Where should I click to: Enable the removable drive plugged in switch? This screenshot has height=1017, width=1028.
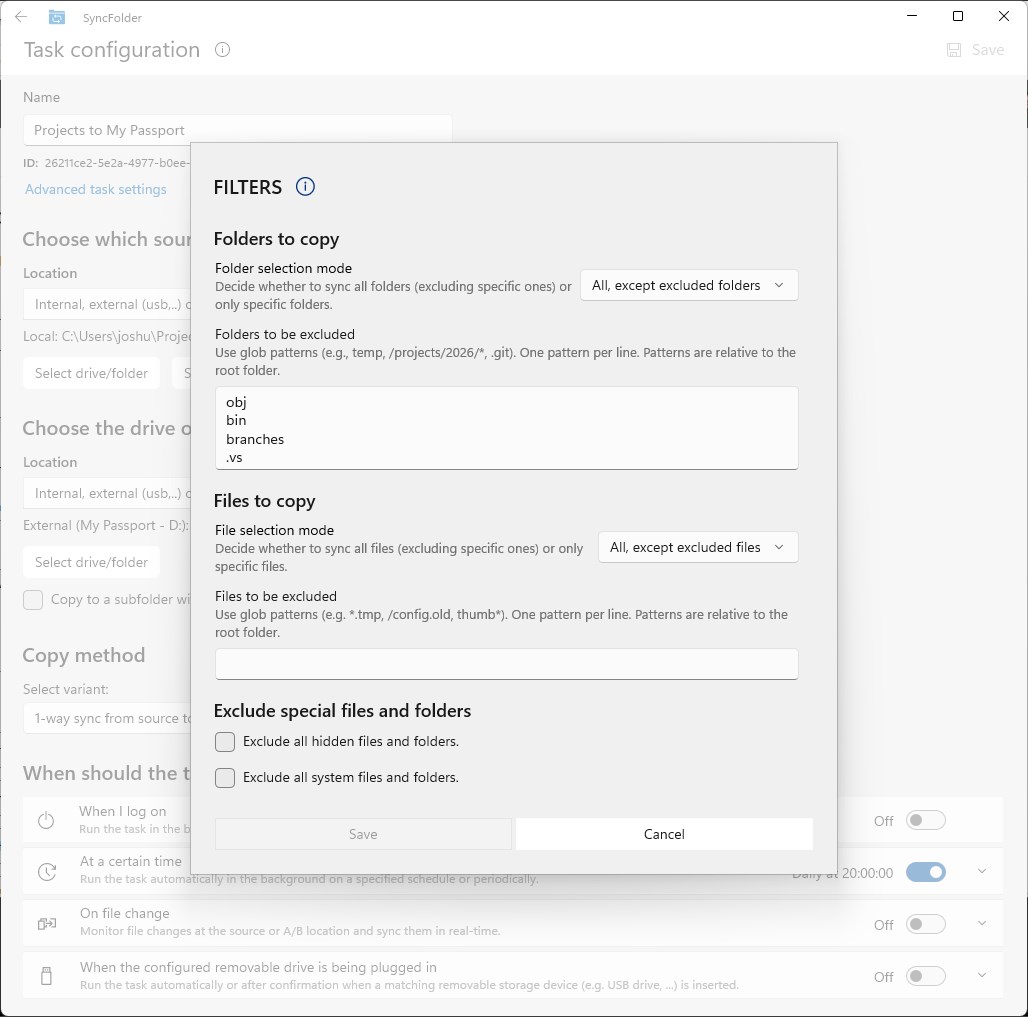pyautogui.click(x=926, y=976)
